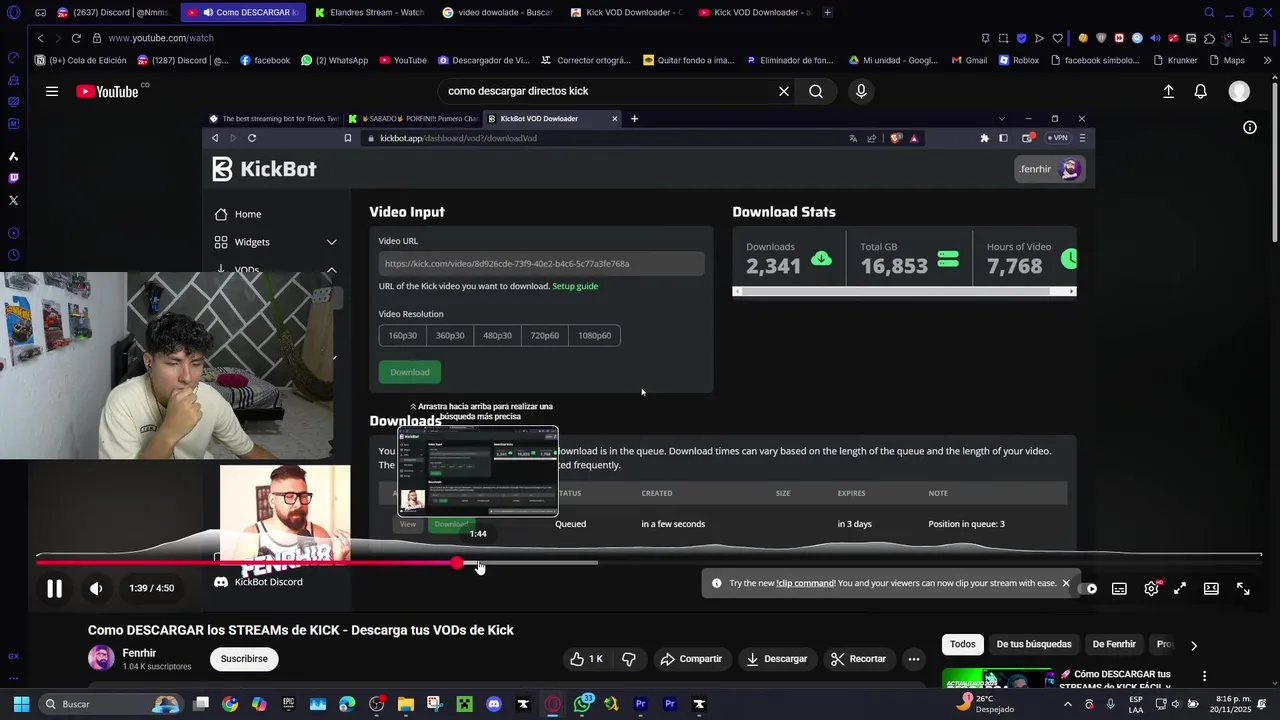Go back in the browser
This screenshot has width=1280, height=720.
coord(40,38)
